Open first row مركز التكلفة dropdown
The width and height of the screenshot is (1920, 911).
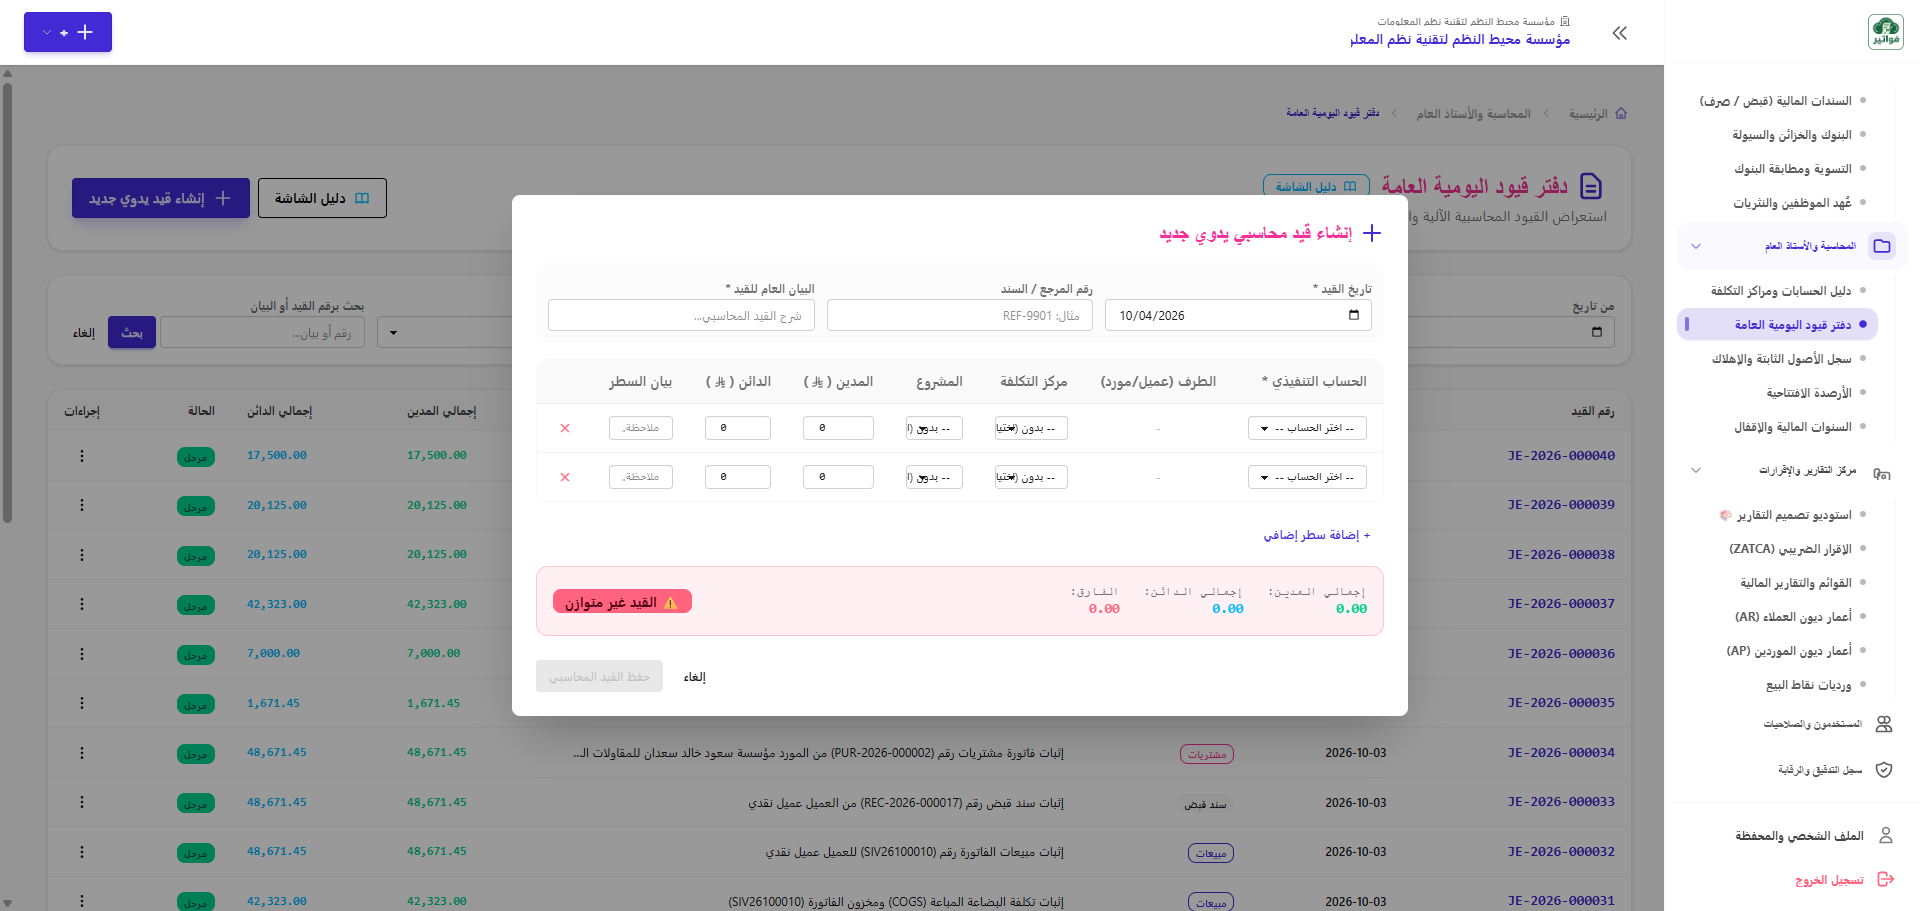pyautogui.click(x=1031, y=428)
